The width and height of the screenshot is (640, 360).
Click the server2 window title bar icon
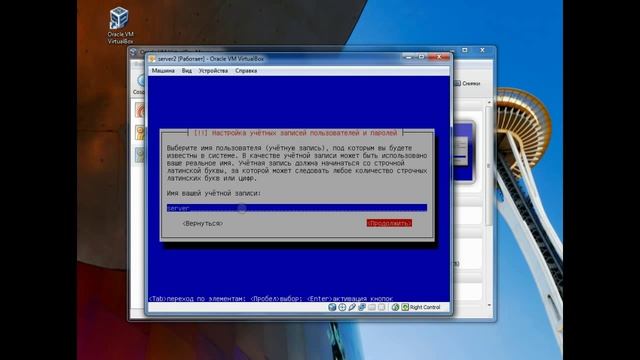coord(152,59)
